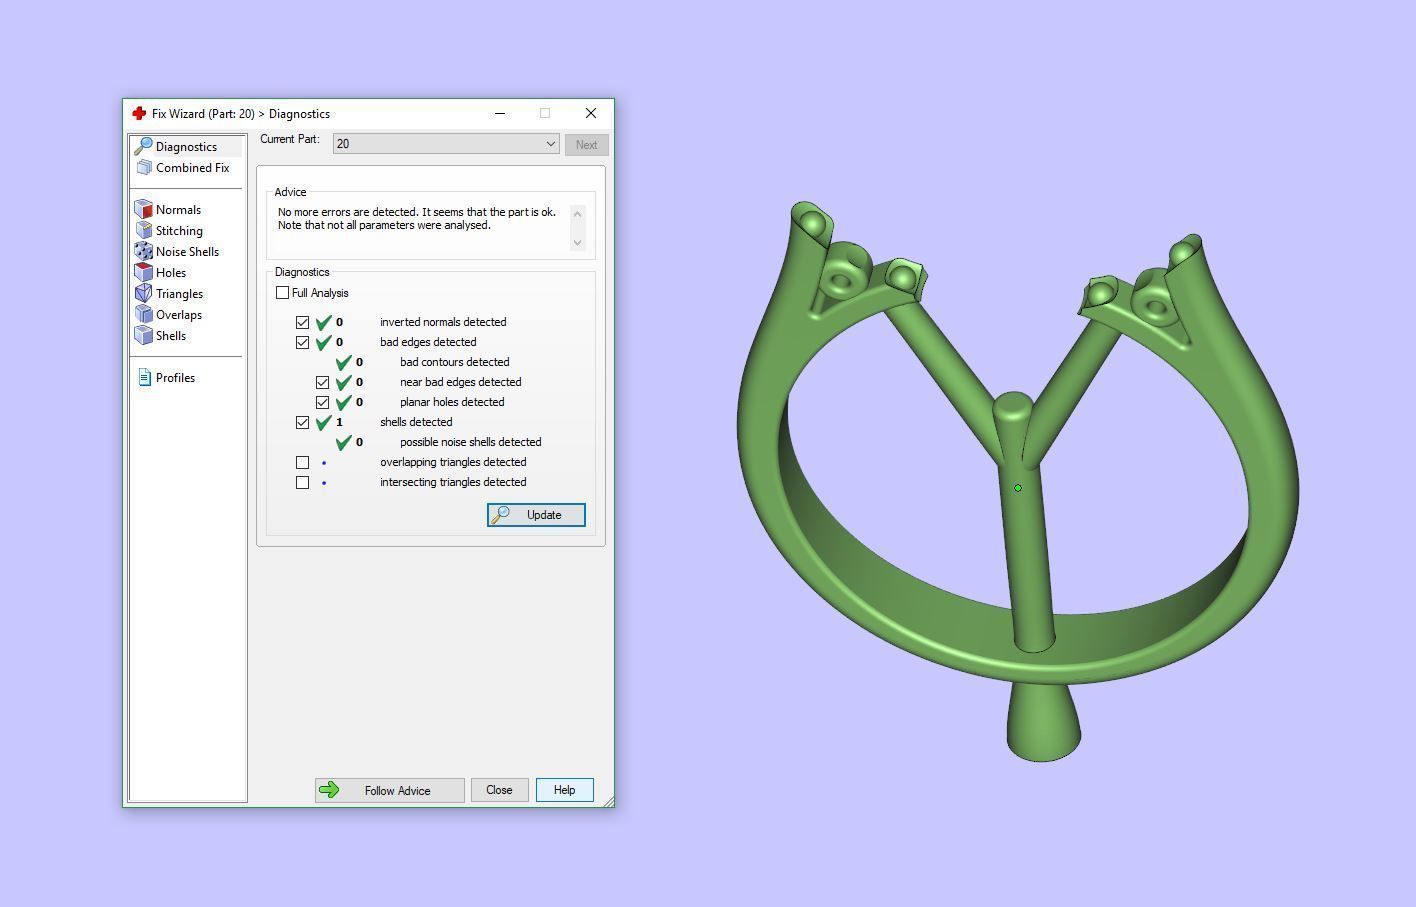Image resolution: width=1416 pixels, height=907 pixels.
Task: Enable the Full Analysis checkbox
Action: pos(282,293)
